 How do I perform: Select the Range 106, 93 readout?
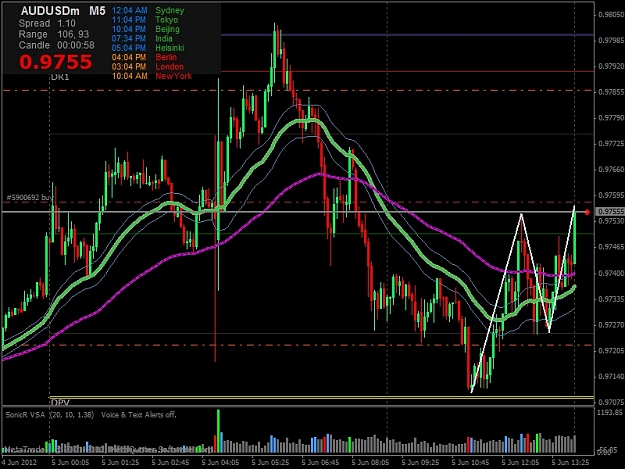click(54, 34)
